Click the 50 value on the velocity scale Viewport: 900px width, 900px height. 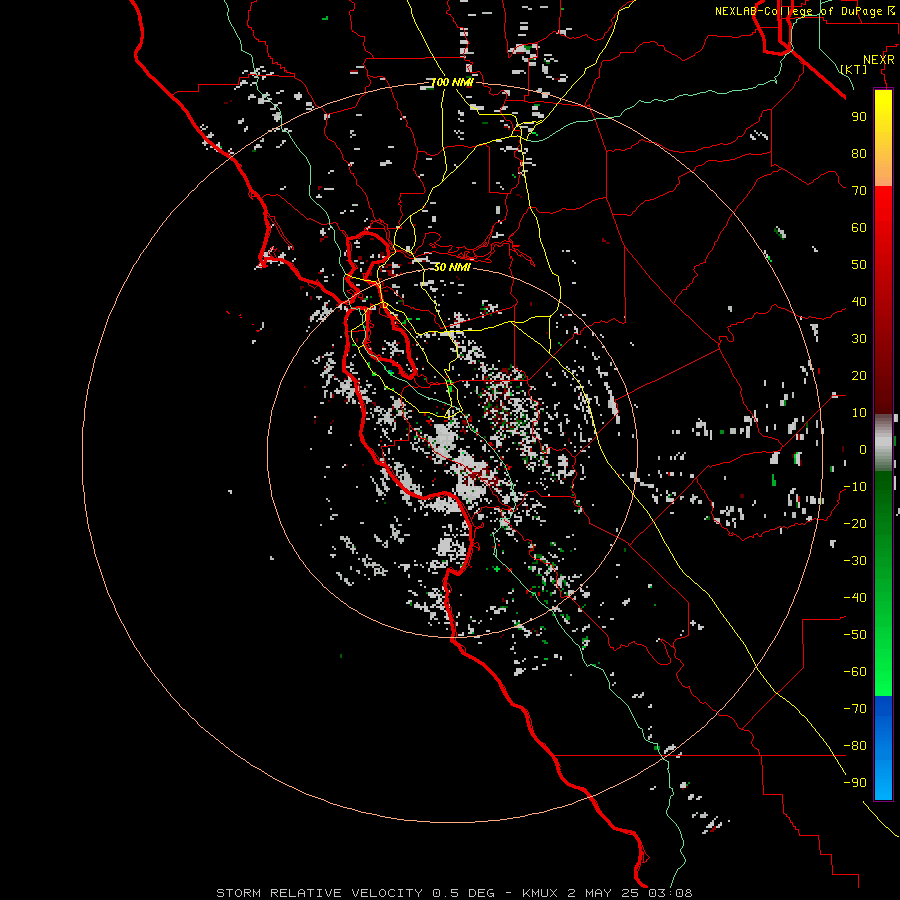pyautogui.click(x=859, y=265)
